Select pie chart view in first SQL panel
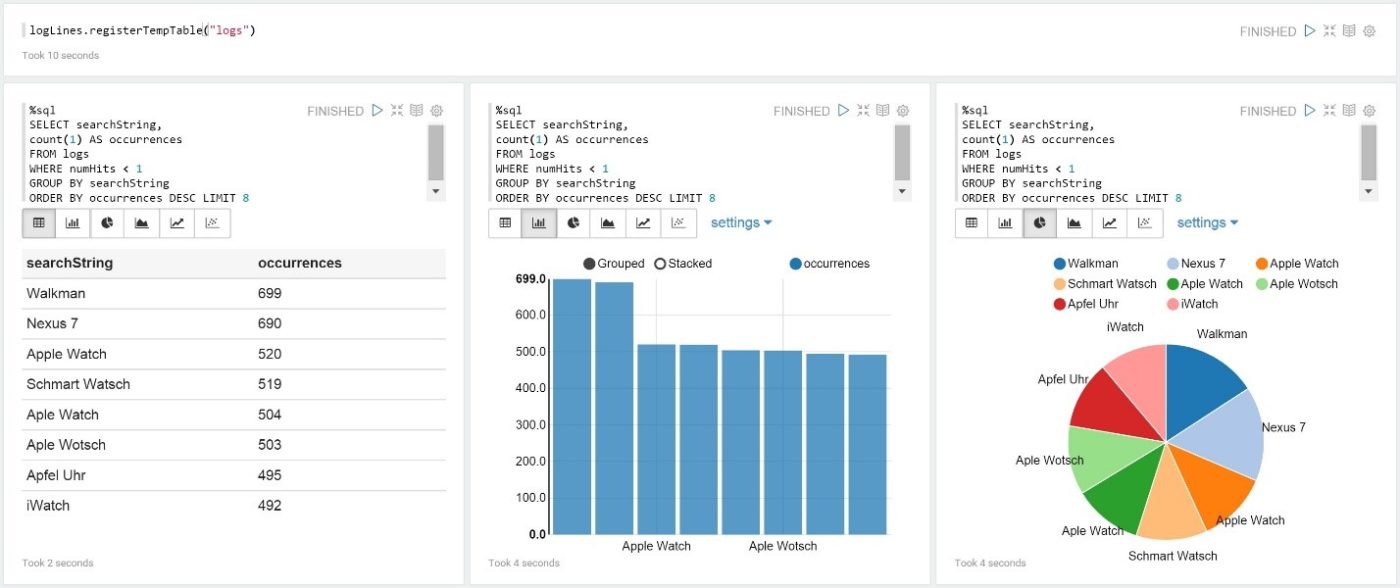The width and height of the screenshot is (1400, 588). coord(107,223)
